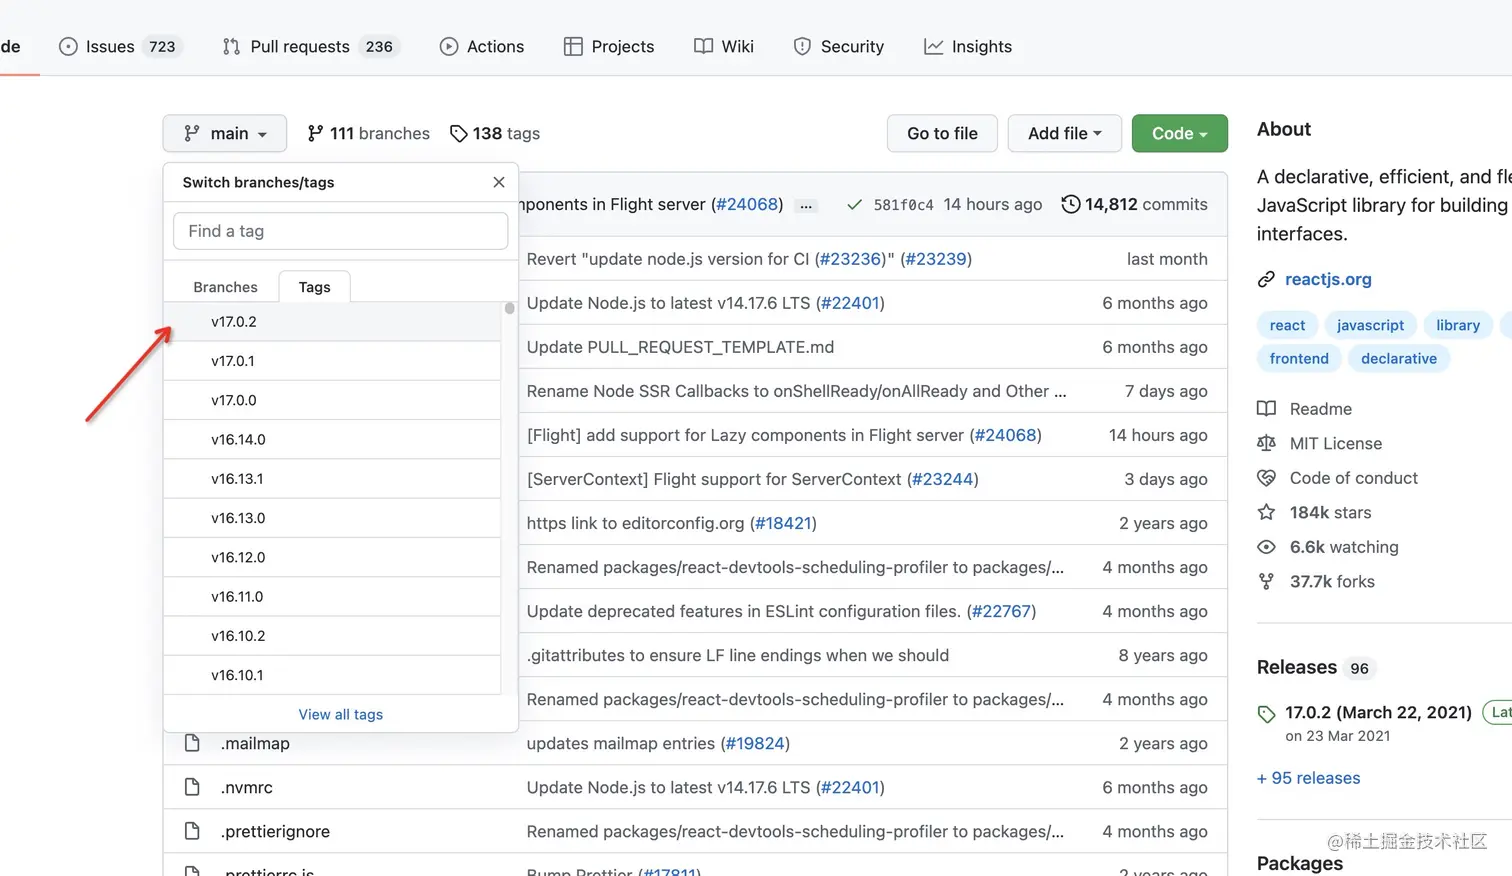
Task: Focus the Find a tag field
Action: pos(341,231)
